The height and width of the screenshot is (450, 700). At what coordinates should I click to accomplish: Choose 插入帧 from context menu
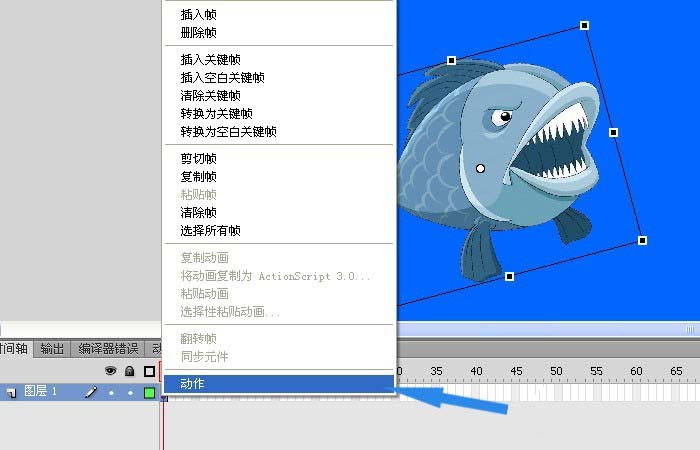pyautogui.click(x=279, y=15)
